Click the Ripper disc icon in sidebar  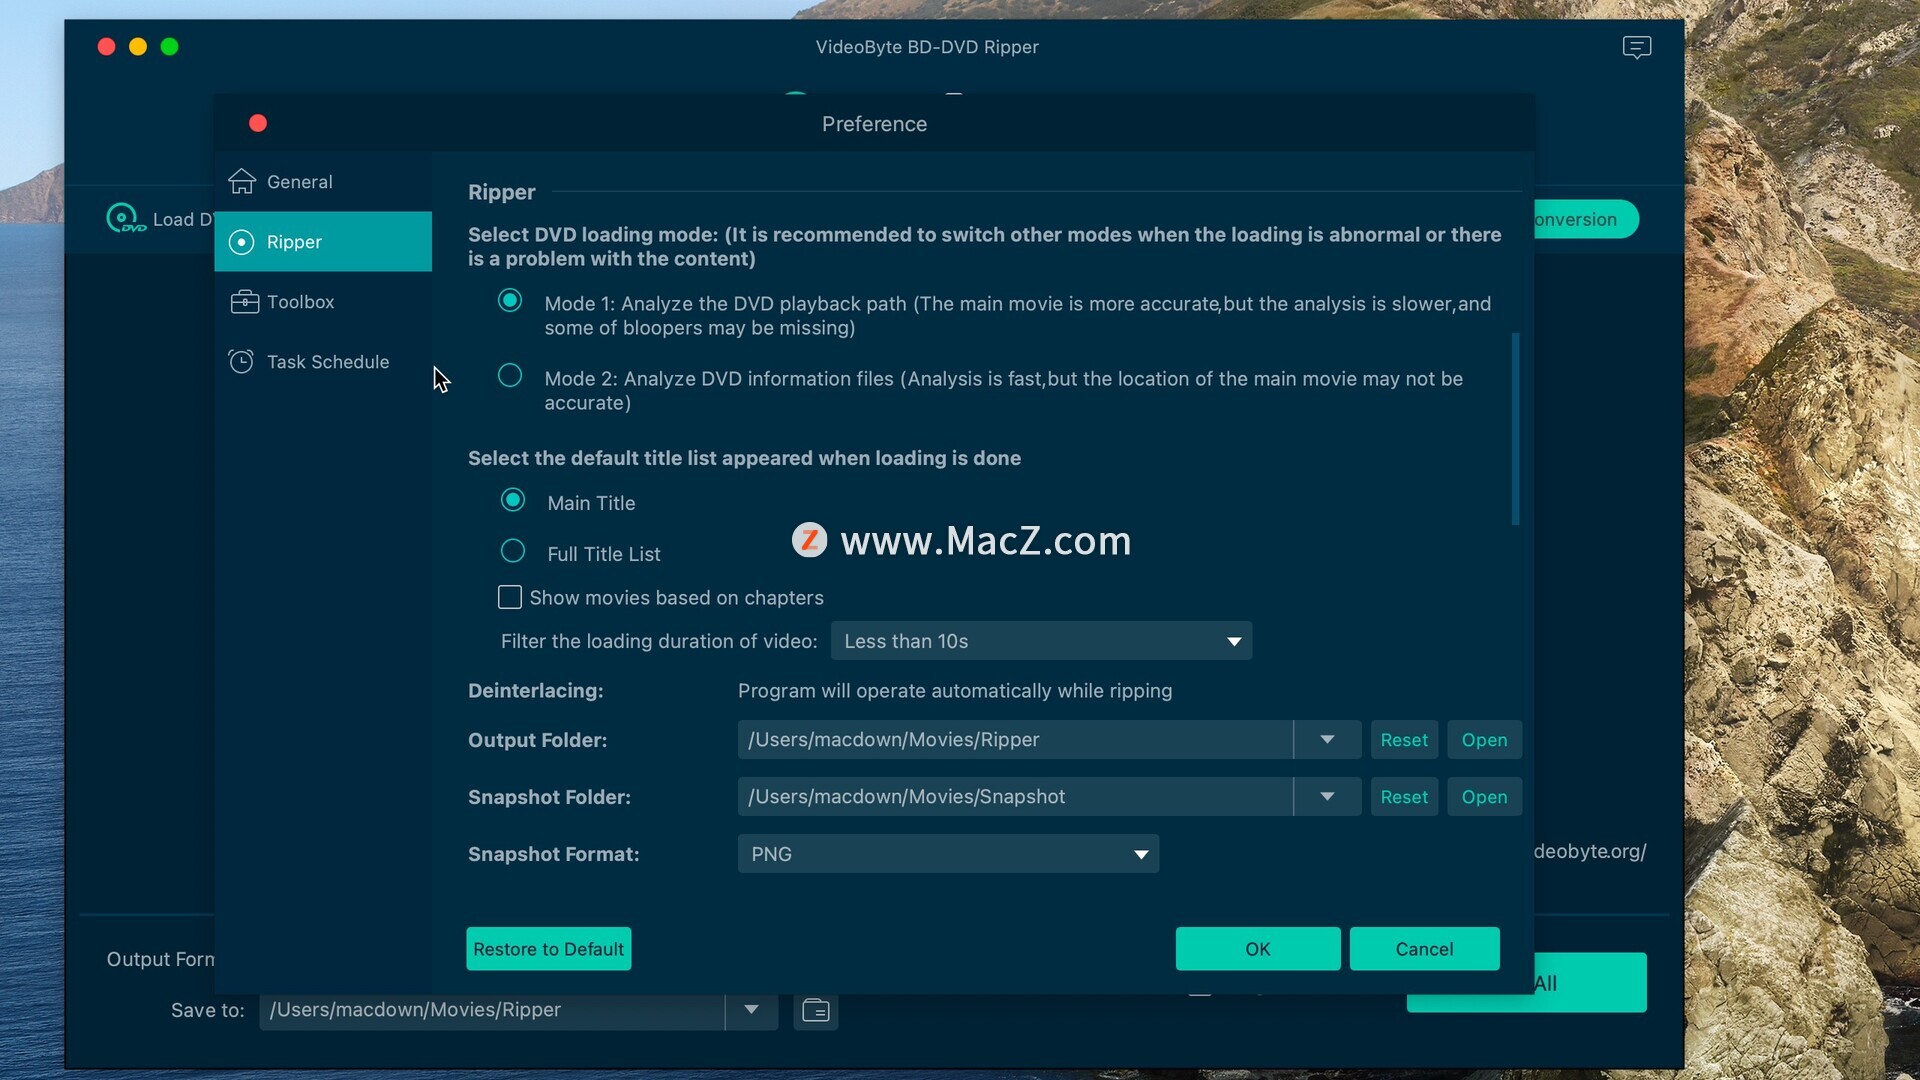coord(241,242)
